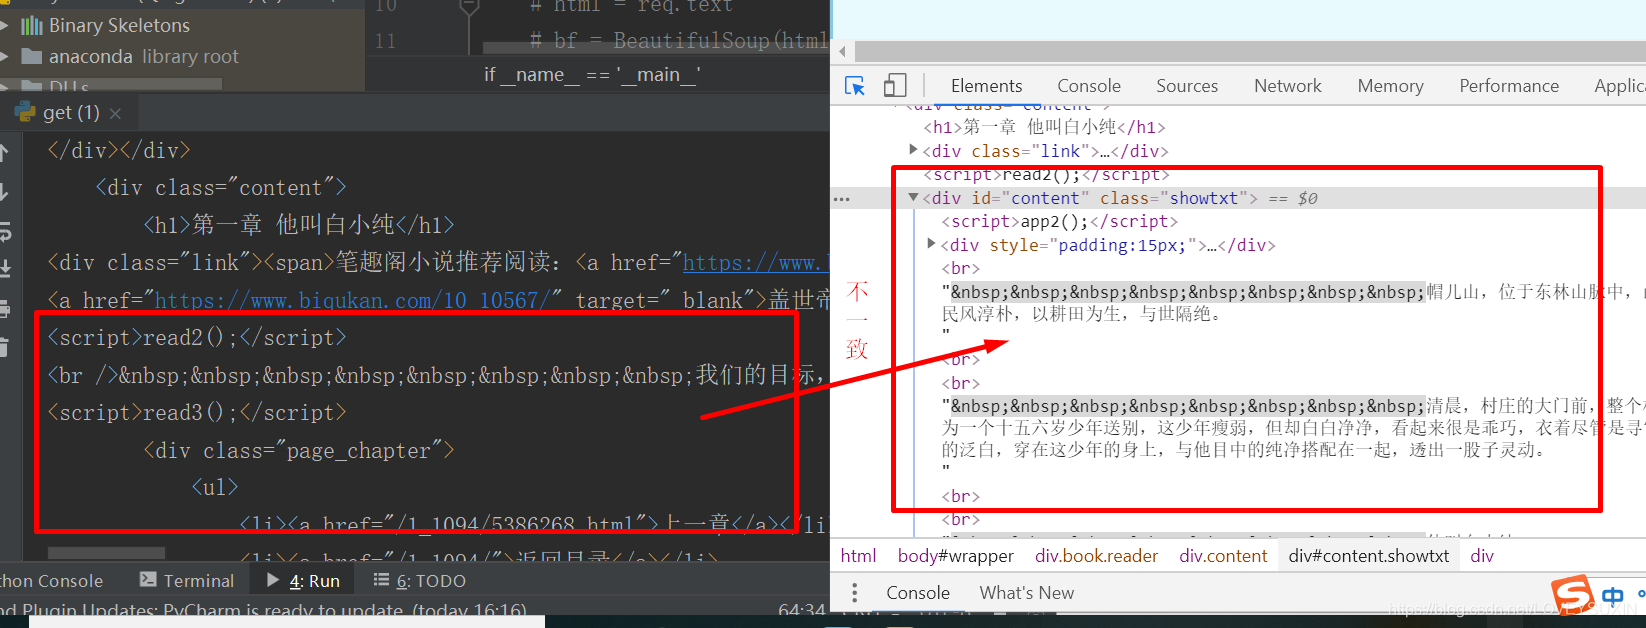Click the trash icon to clear run output

(x=4, y=347)
